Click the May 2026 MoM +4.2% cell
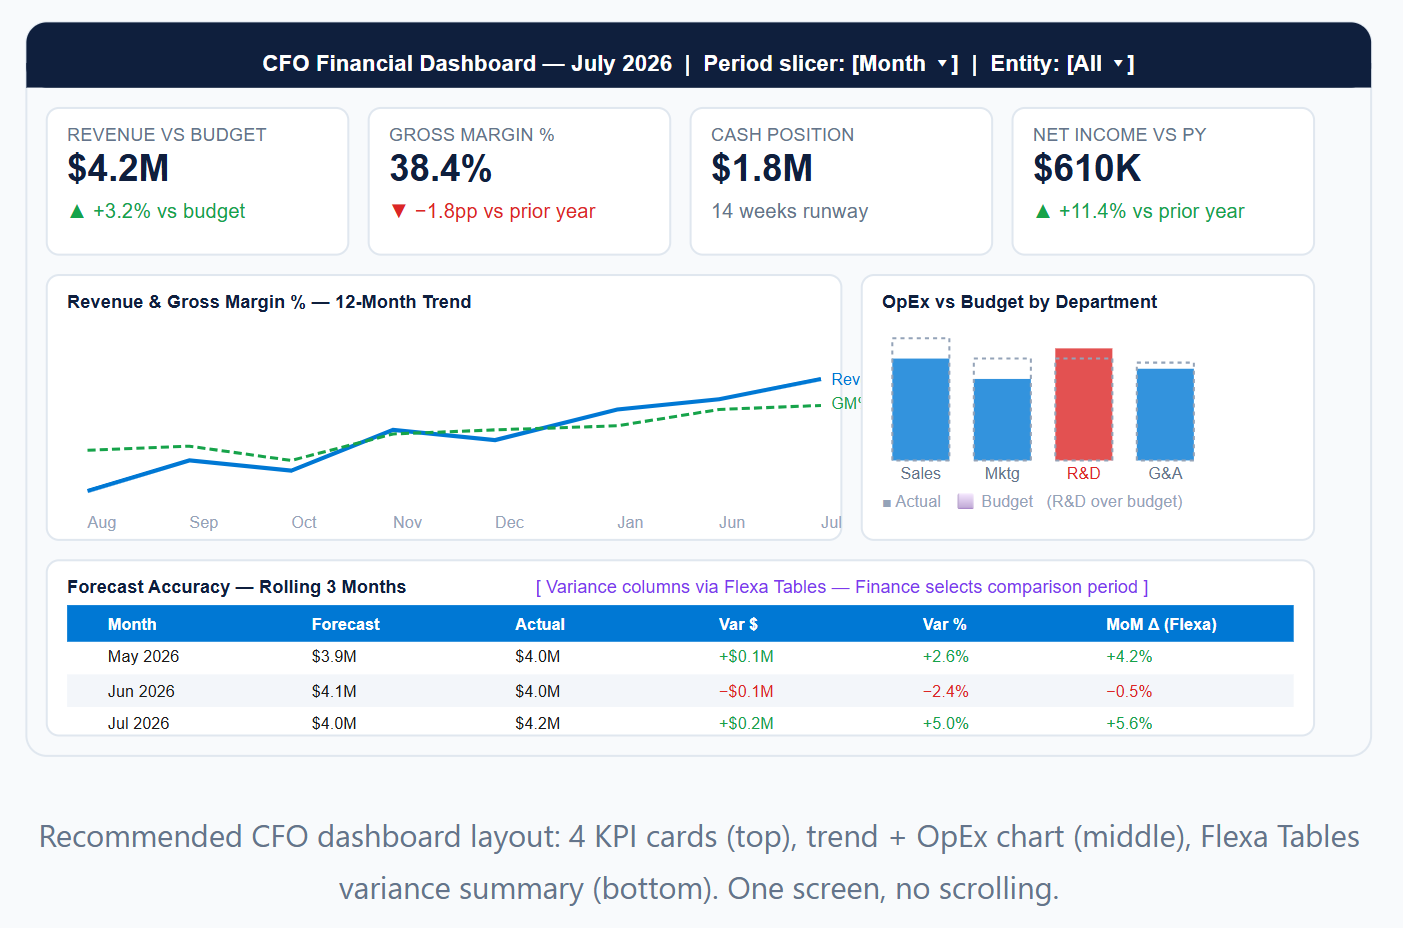 pos(1129,656)
